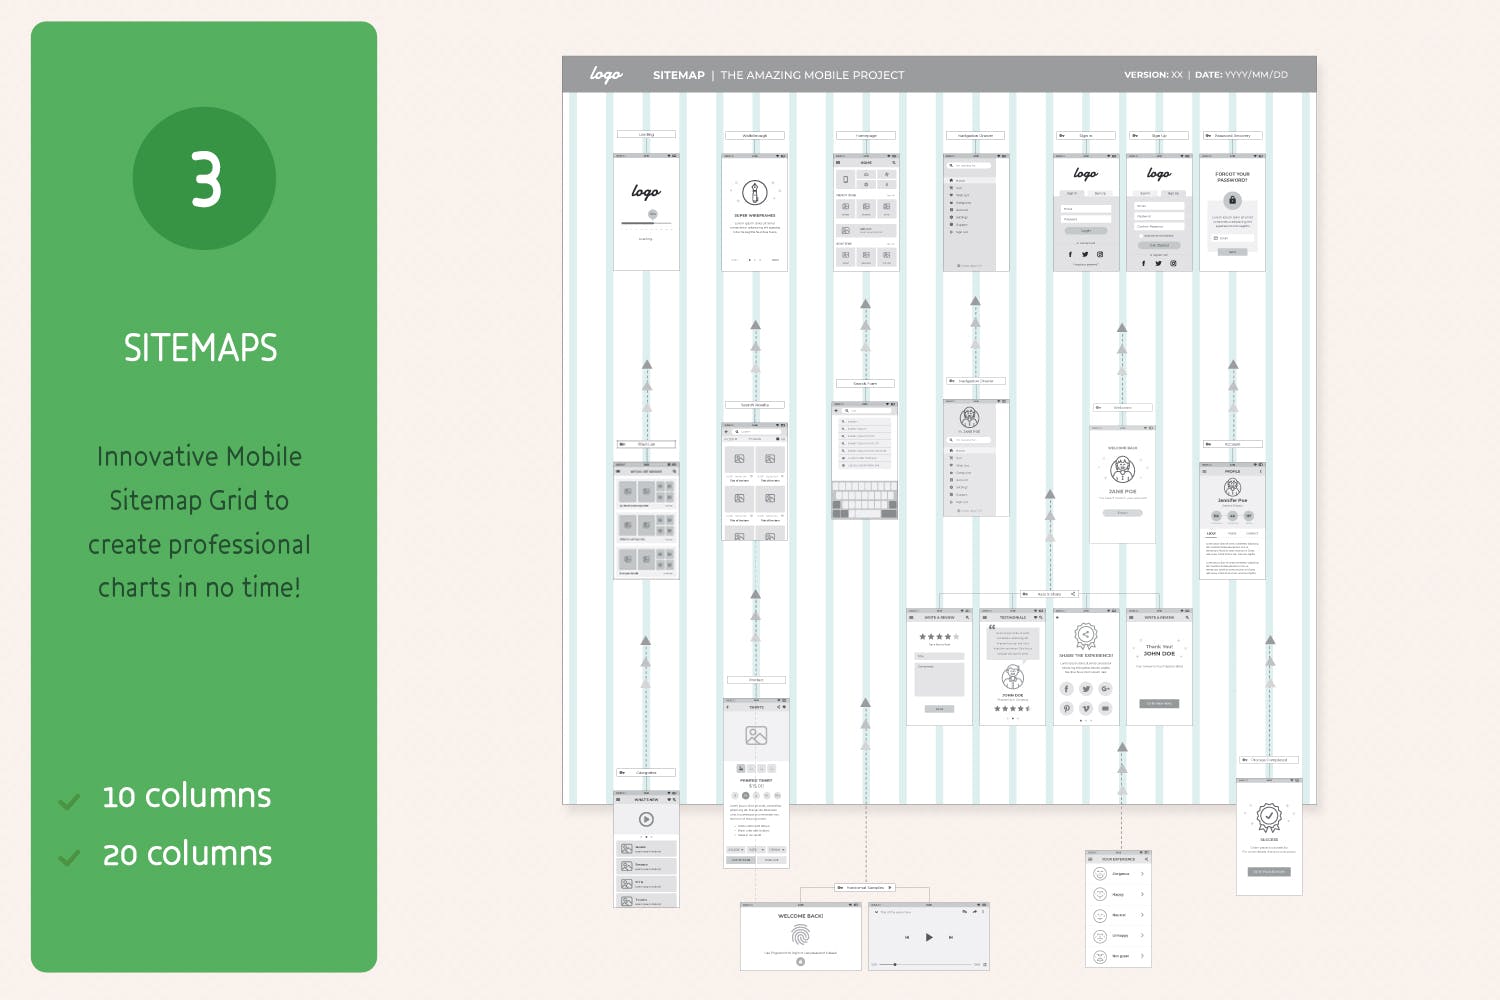Toggle the heart favorite on Testimonials screen header

coord(1036,617)
